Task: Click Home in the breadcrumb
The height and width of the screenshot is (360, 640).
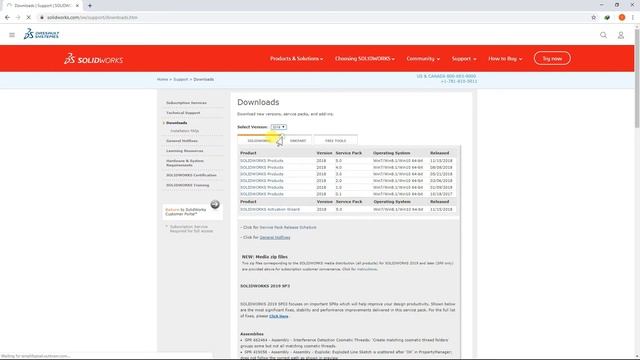Action: click(162, 79)
